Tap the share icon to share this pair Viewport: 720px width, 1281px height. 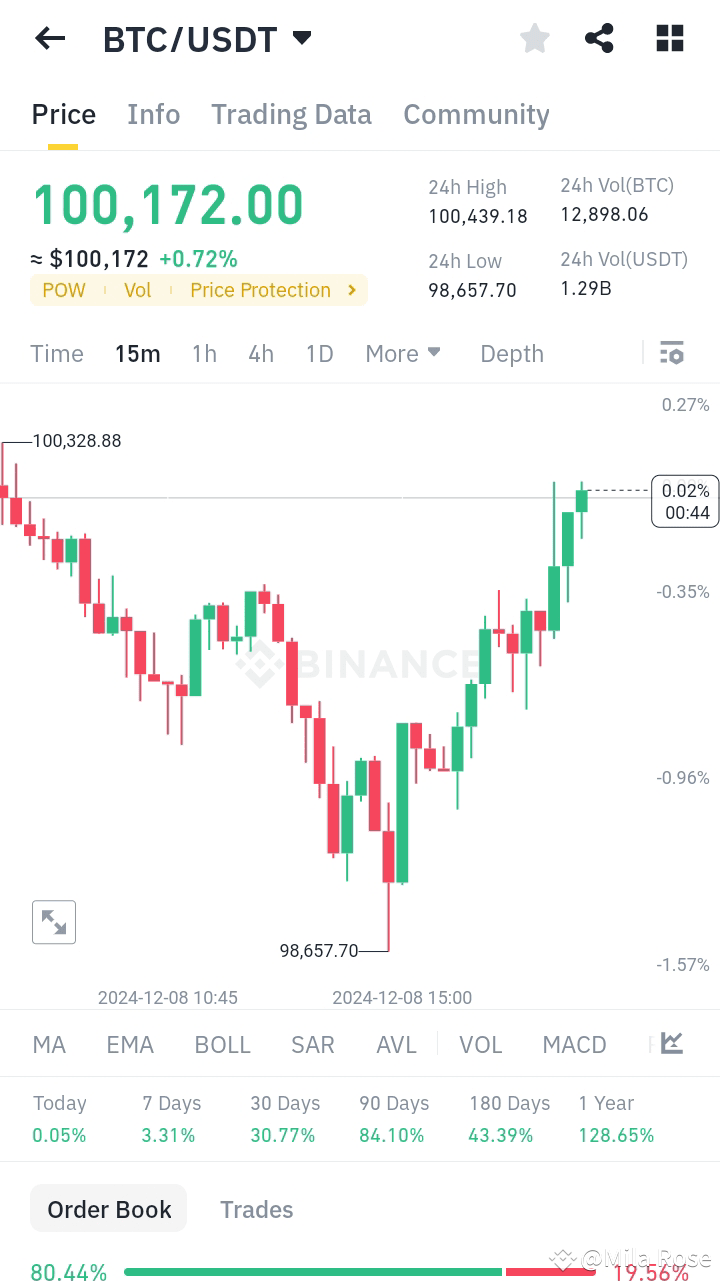pyautogui.click(x=599, y=38)
